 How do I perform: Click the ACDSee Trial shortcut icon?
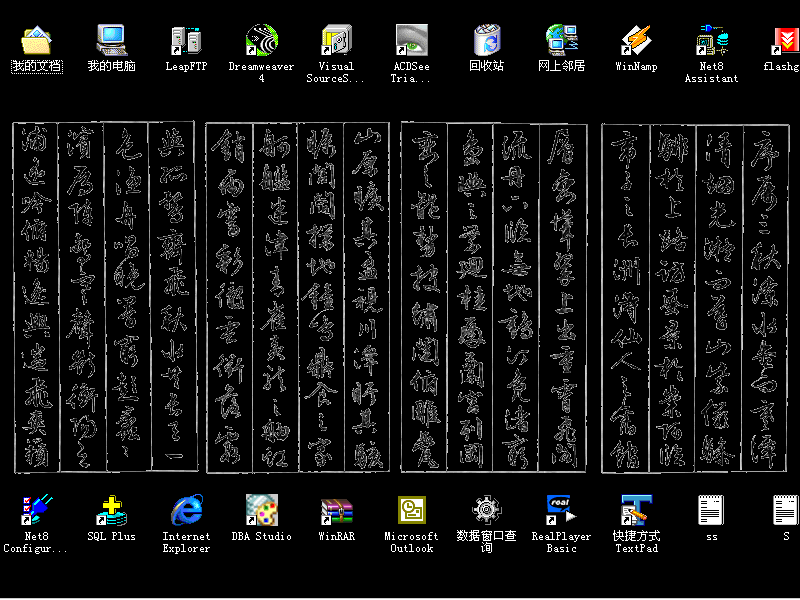411,41
